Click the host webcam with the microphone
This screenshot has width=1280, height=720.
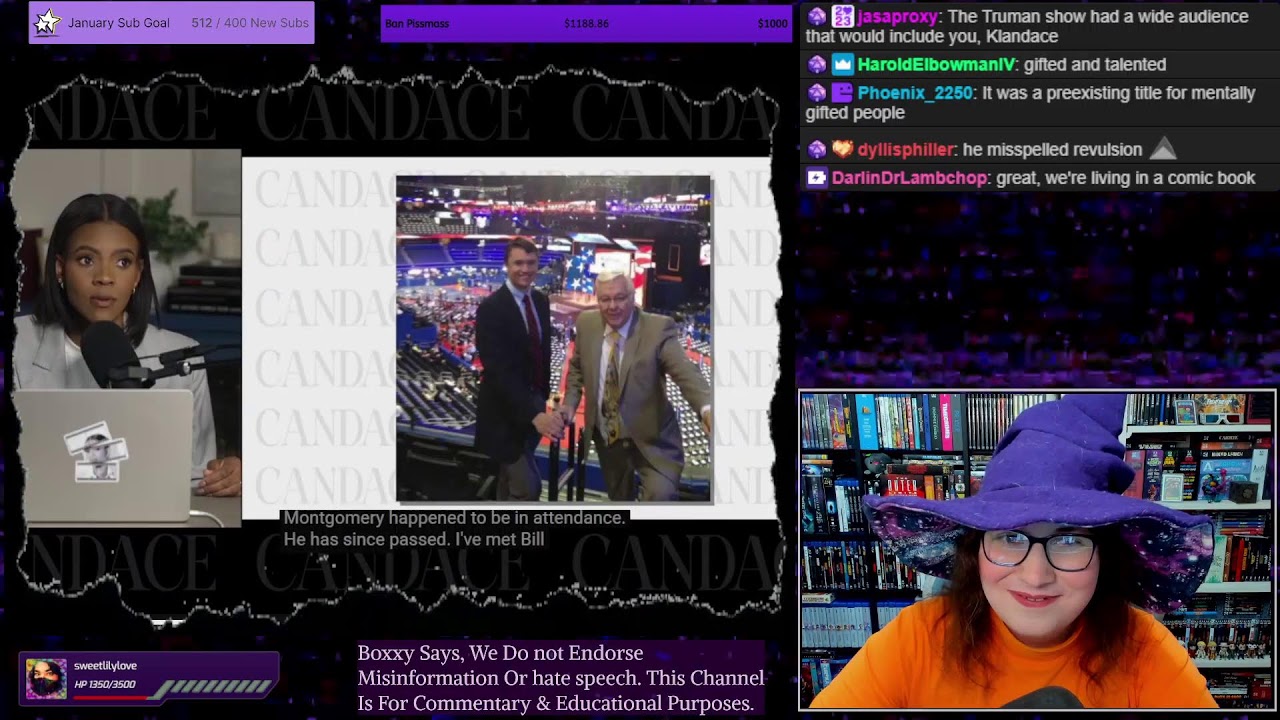pyautogui.click(x=127, y=338)
